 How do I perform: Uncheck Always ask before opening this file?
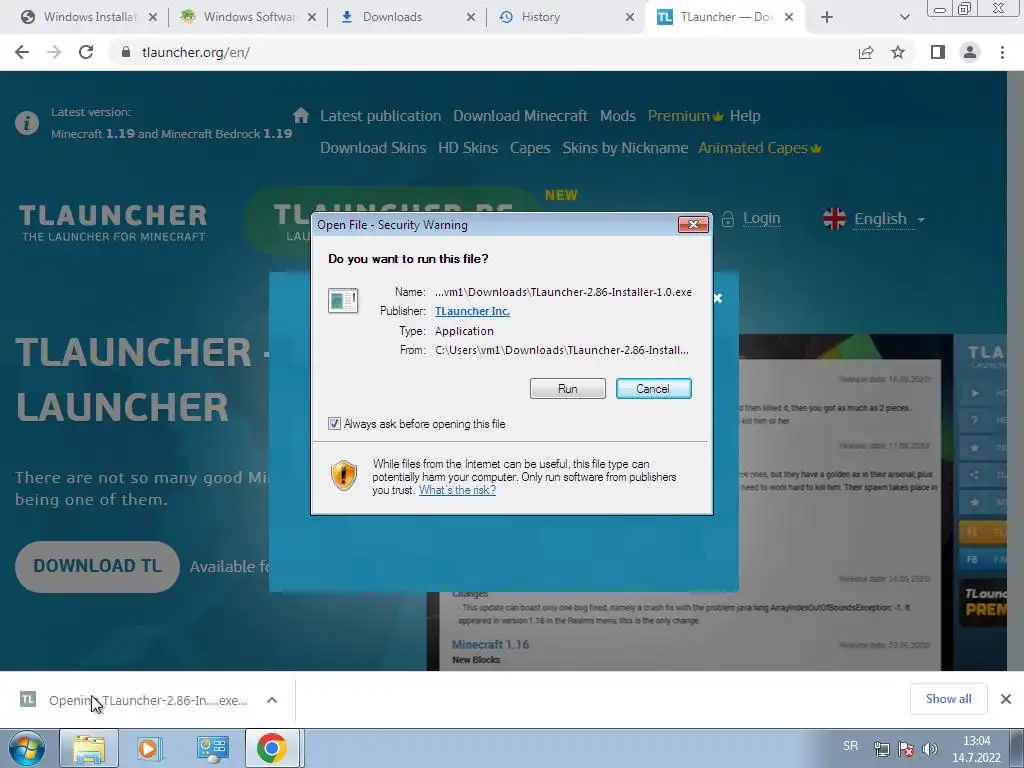tap(334, 424)
